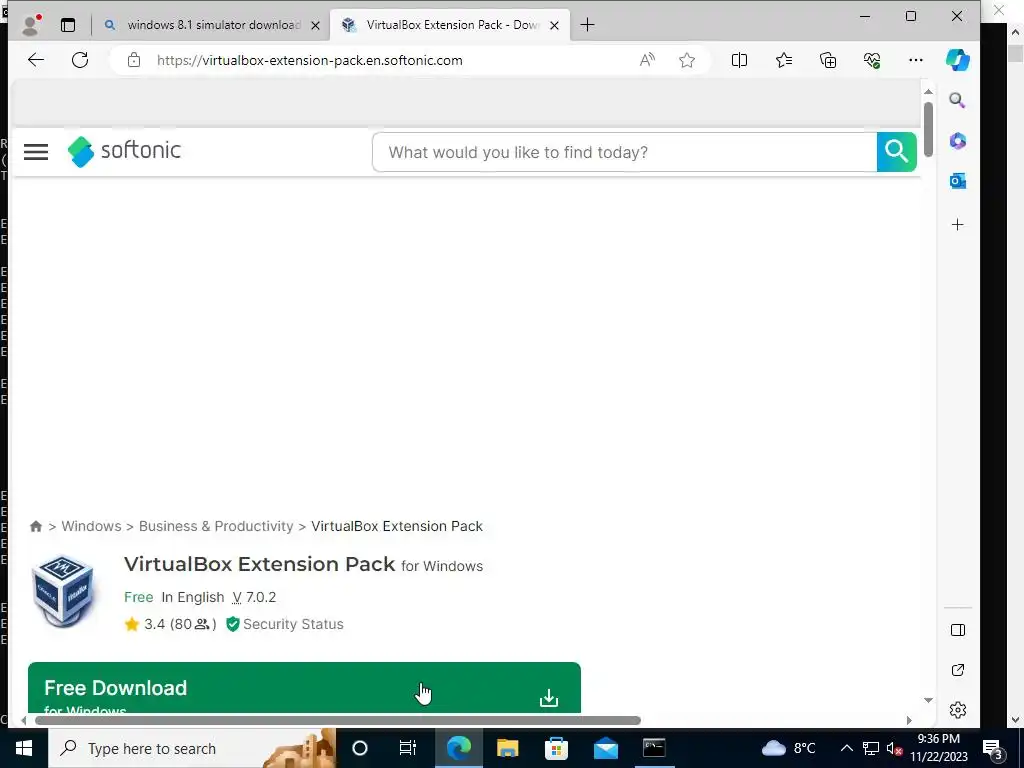Click the taskbar search box
This screenshot has width=1024, height=768.
pyautogui.click(x=191, y=748)
